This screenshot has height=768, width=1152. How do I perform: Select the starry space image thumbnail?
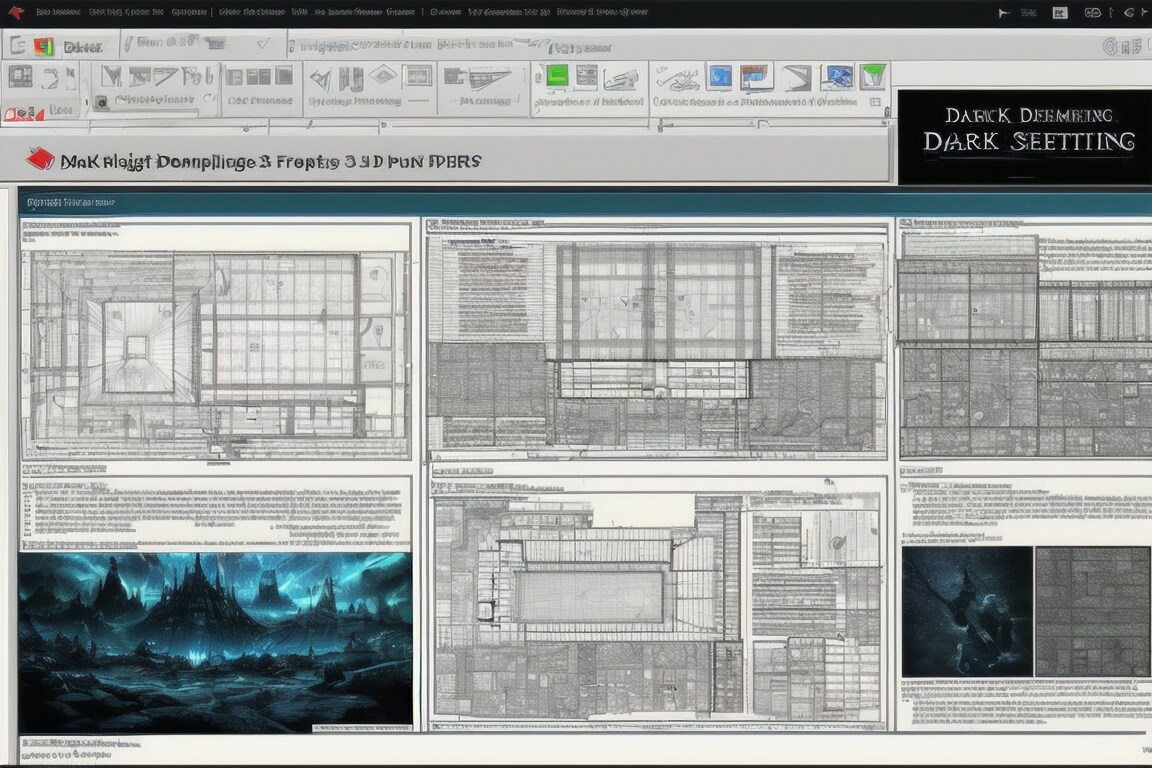click(x=966, y=611)
